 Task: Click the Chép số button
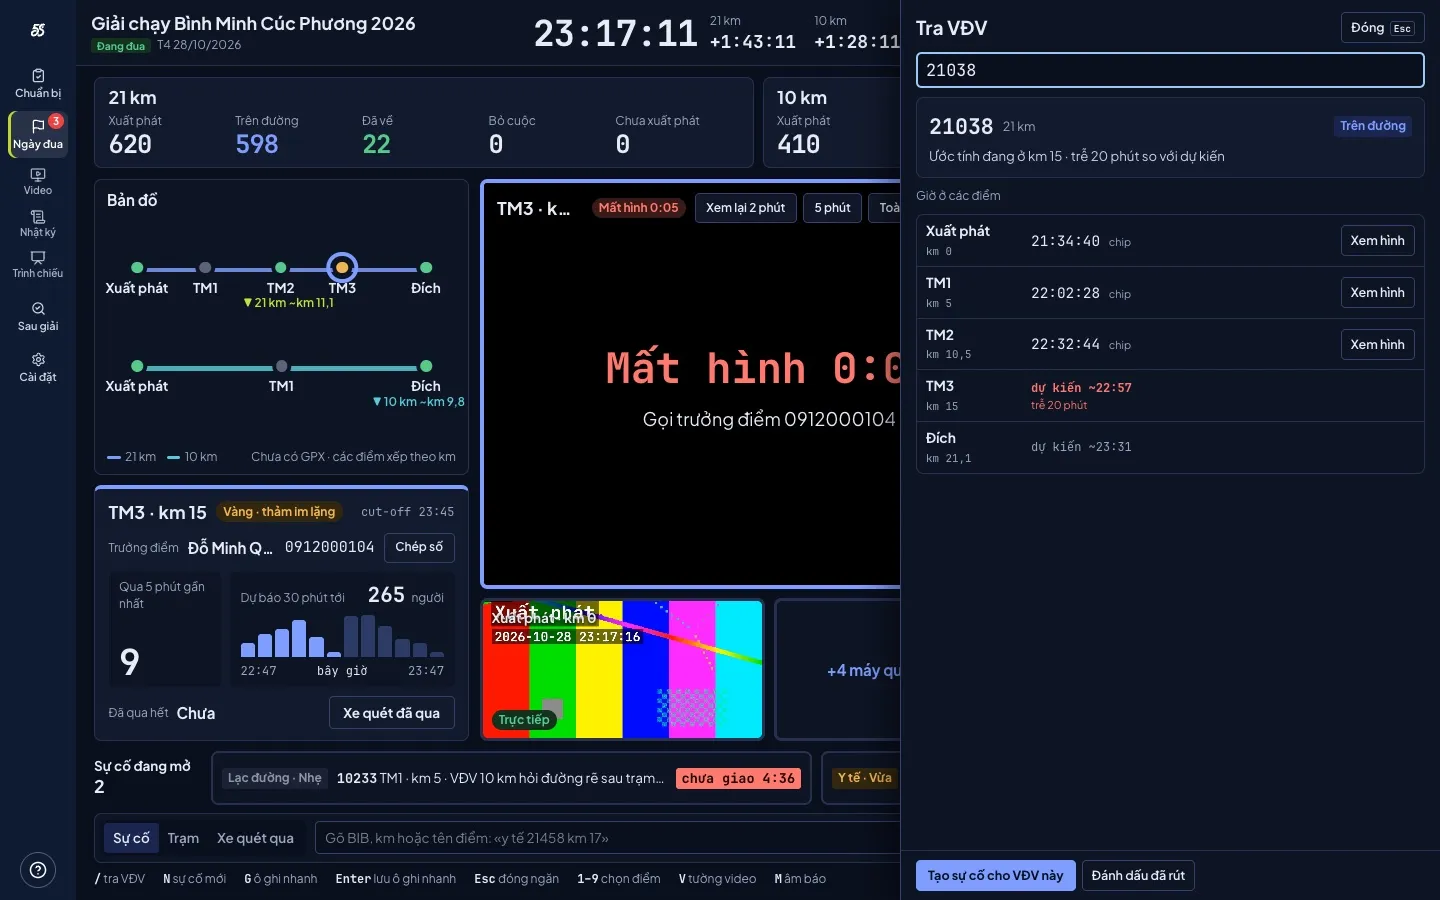click(419, 548)
